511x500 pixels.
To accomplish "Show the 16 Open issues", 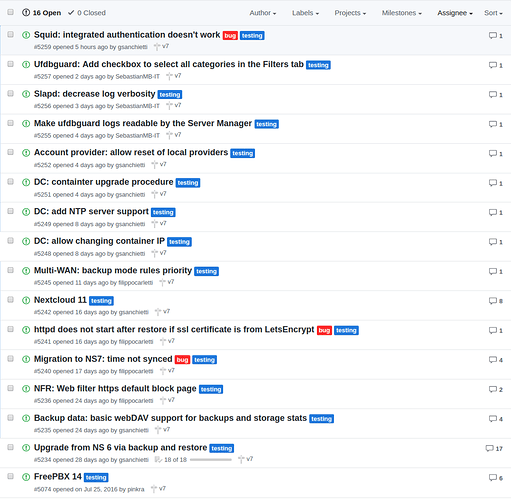I will (x=41, y=13).
